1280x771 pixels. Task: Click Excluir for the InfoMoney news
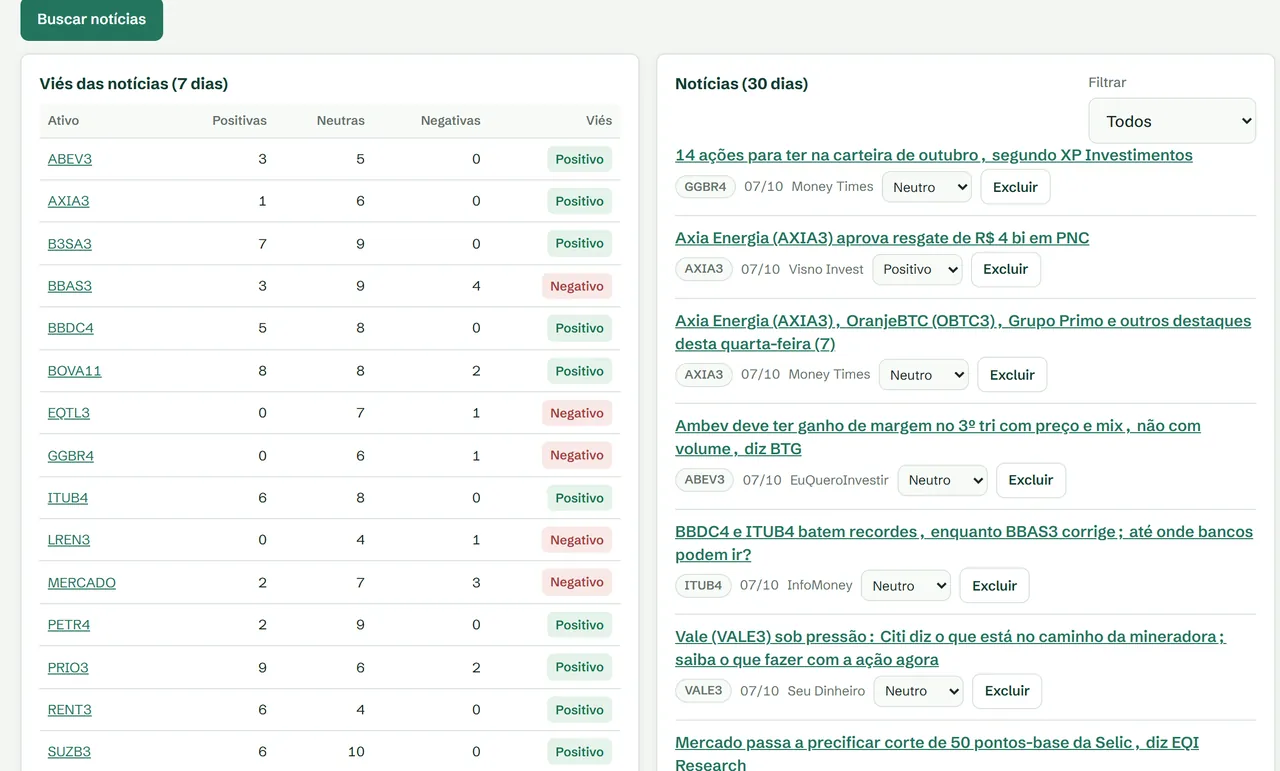(x=994, y=586)
